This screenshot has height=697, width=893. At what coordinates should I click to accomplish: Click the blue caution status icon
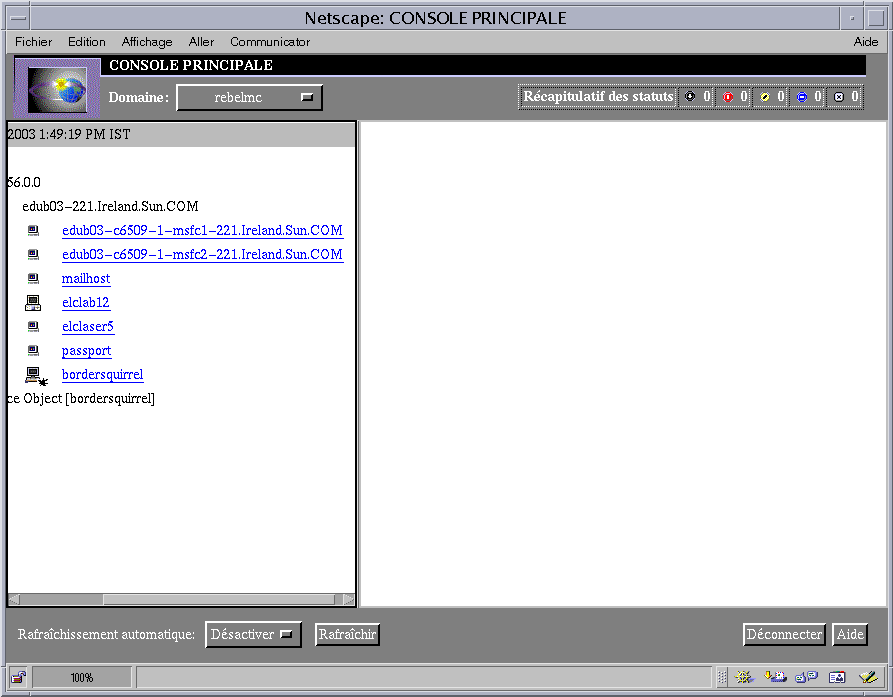[801, 97]
